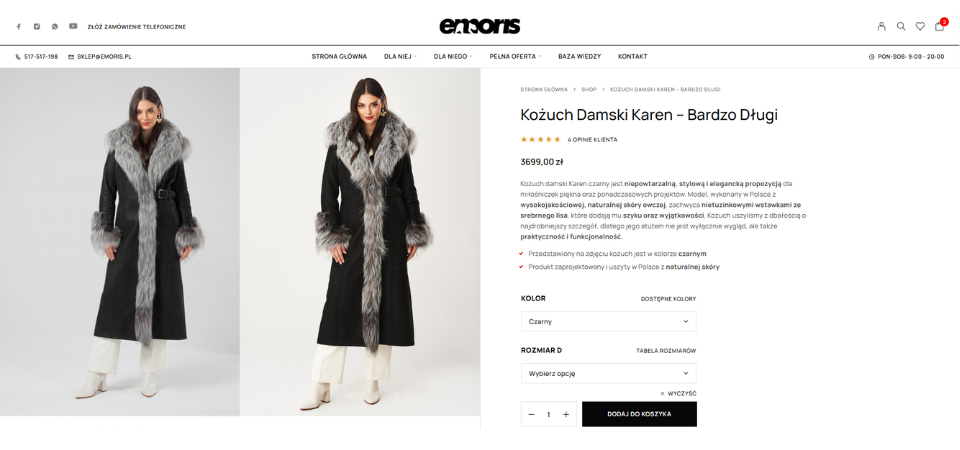
Task: Expand the Kolor dropdown showing Czarny
Action: [609, 321]
